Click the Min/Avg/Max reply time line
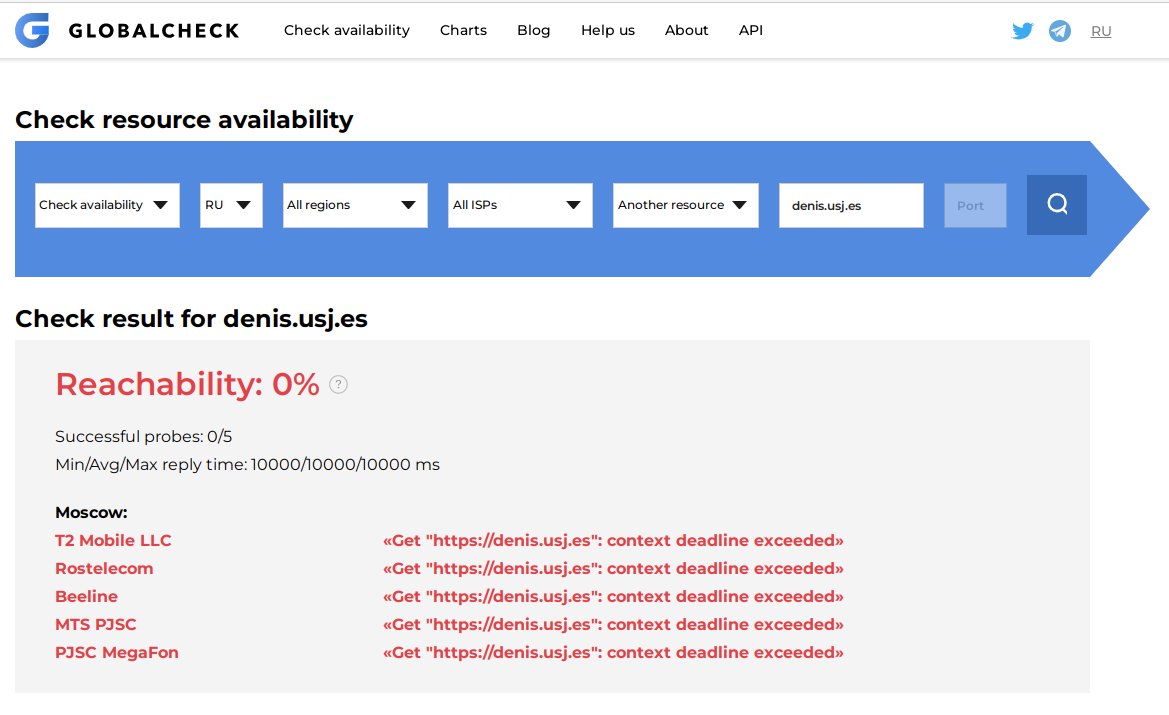The width and height of the screenshot is (1169, 715). (248, 464)
